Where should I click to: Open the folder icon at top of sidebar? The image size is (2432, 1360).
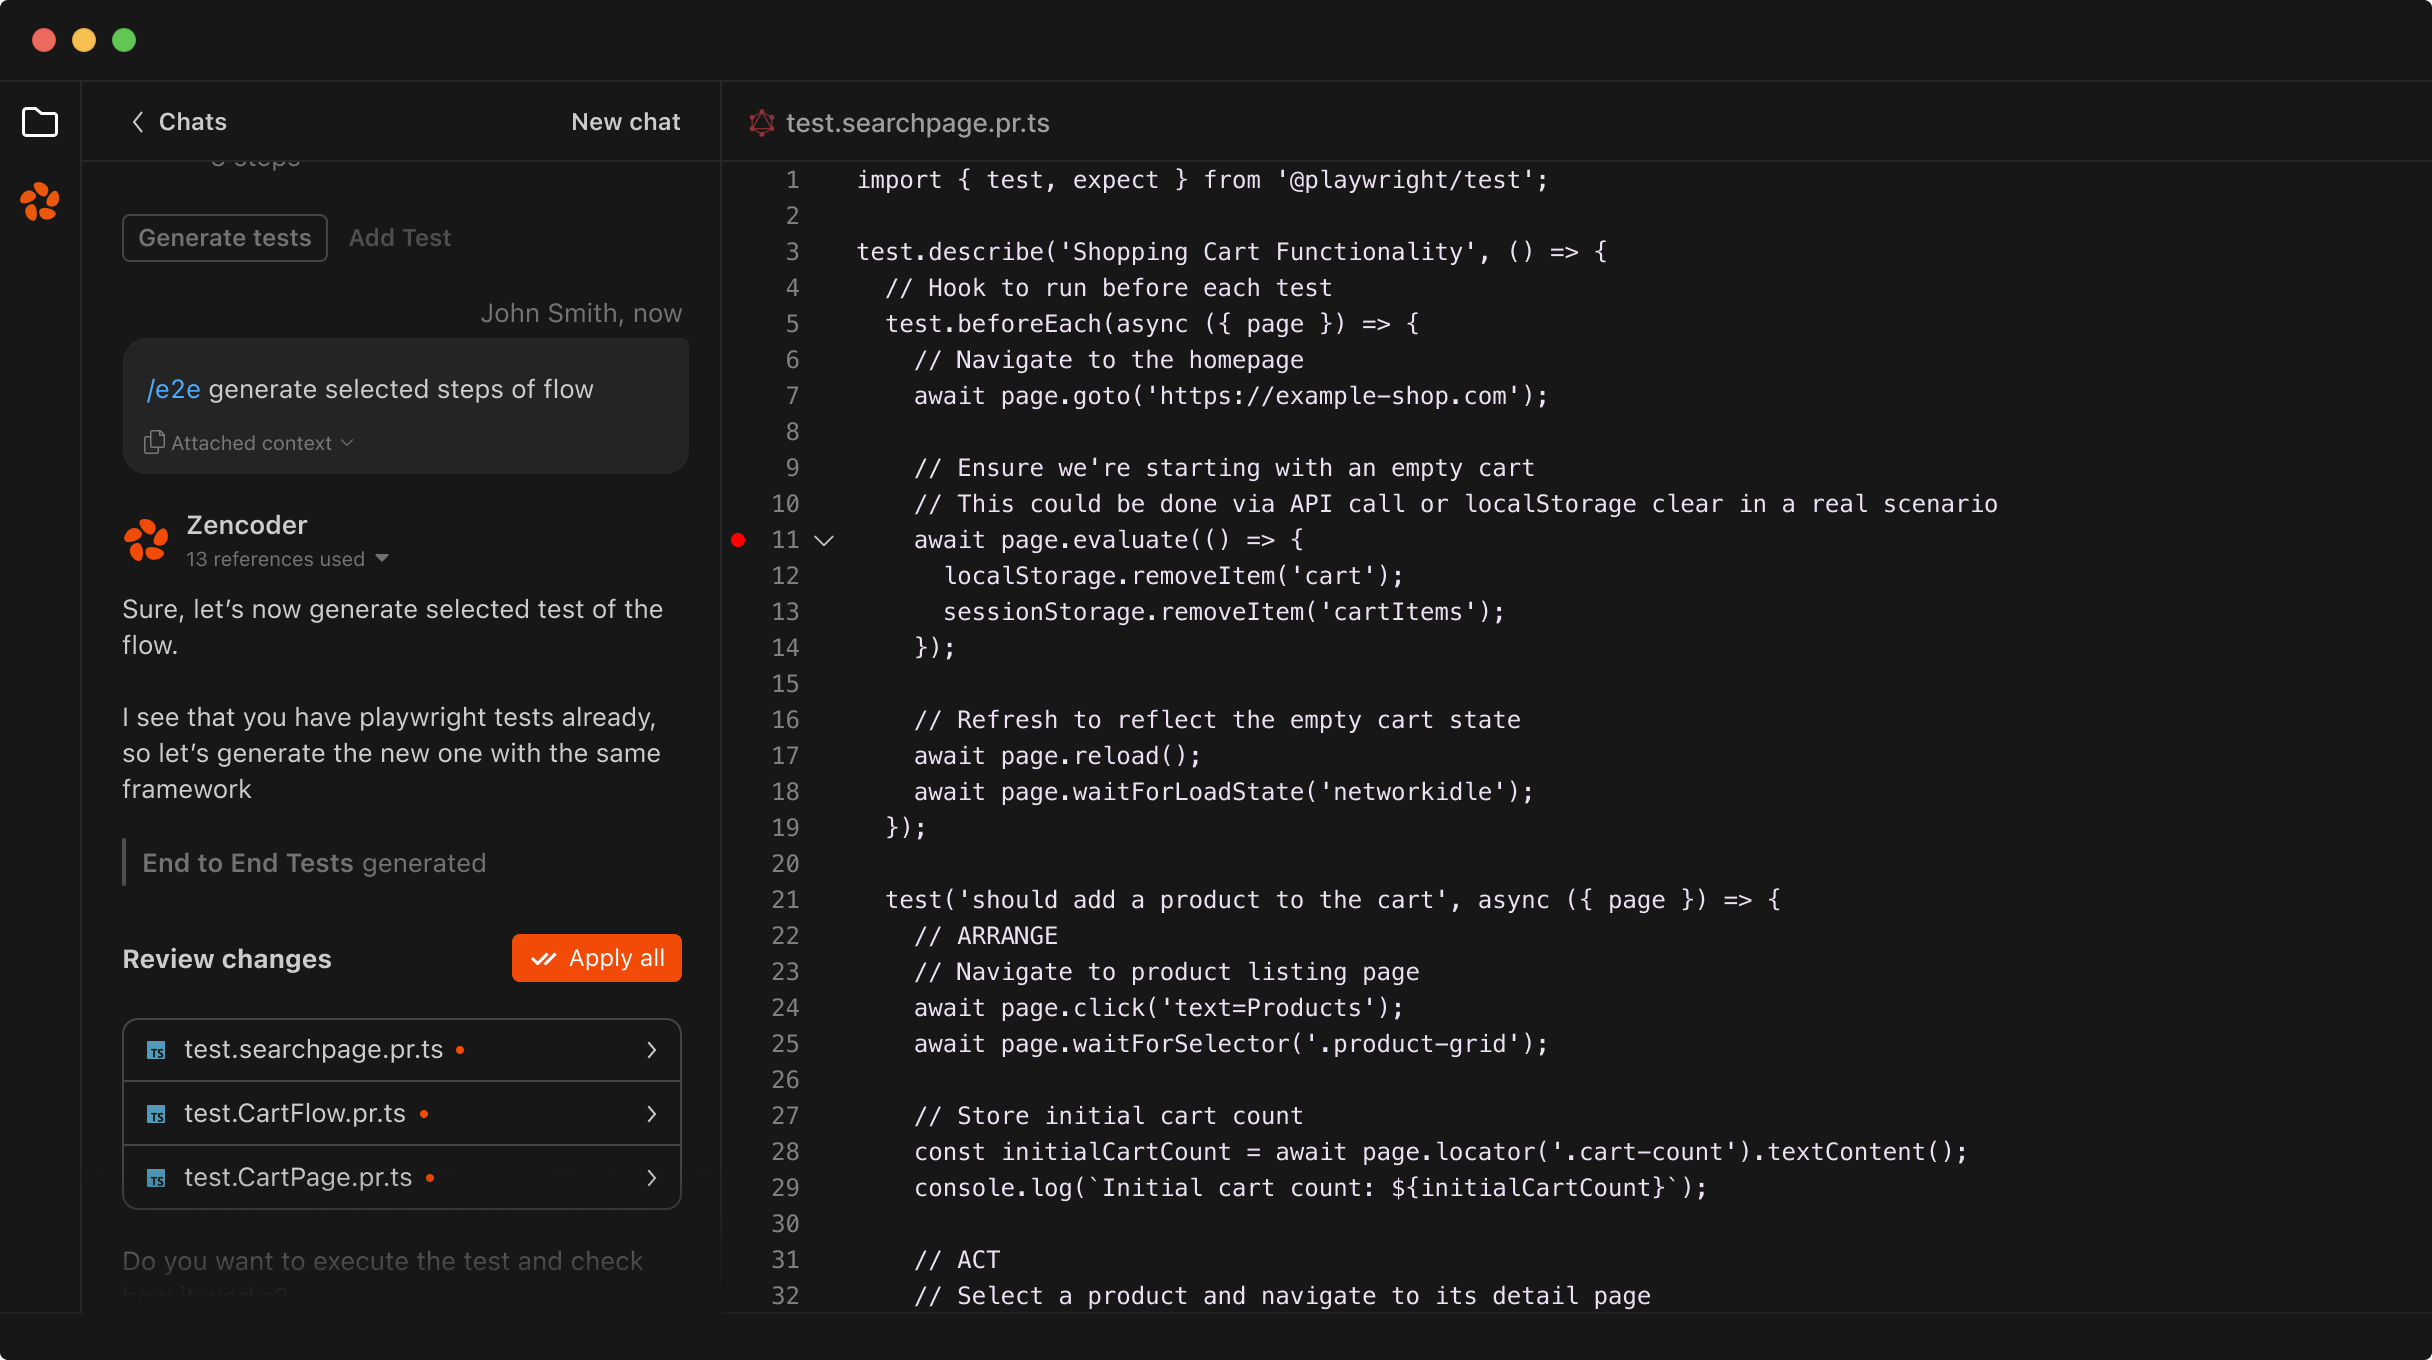[40, 122]
